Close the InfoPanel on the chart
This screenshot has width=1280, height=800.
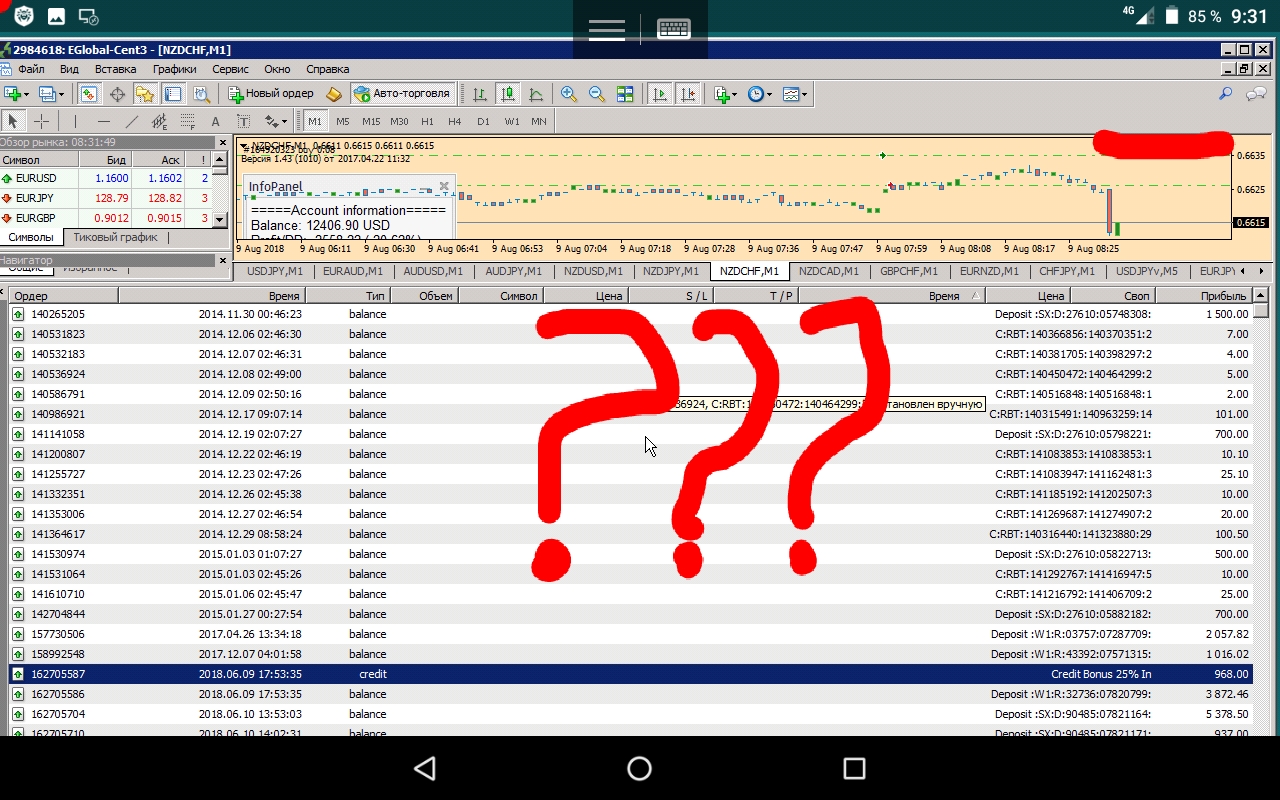[444, 187]
